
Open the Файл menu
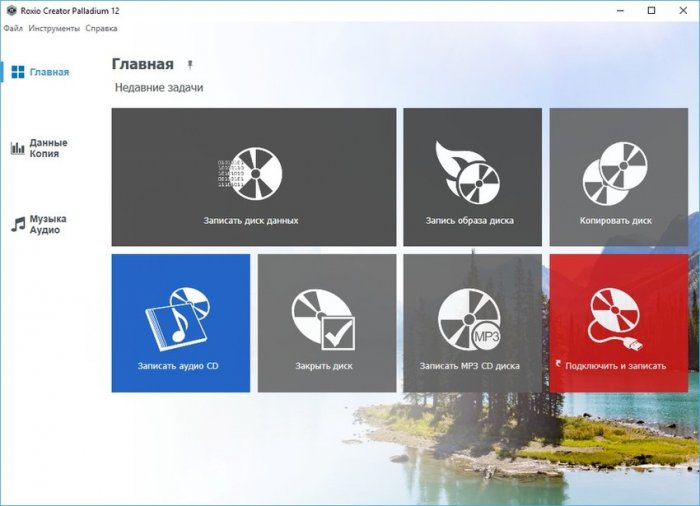point(13,28)
